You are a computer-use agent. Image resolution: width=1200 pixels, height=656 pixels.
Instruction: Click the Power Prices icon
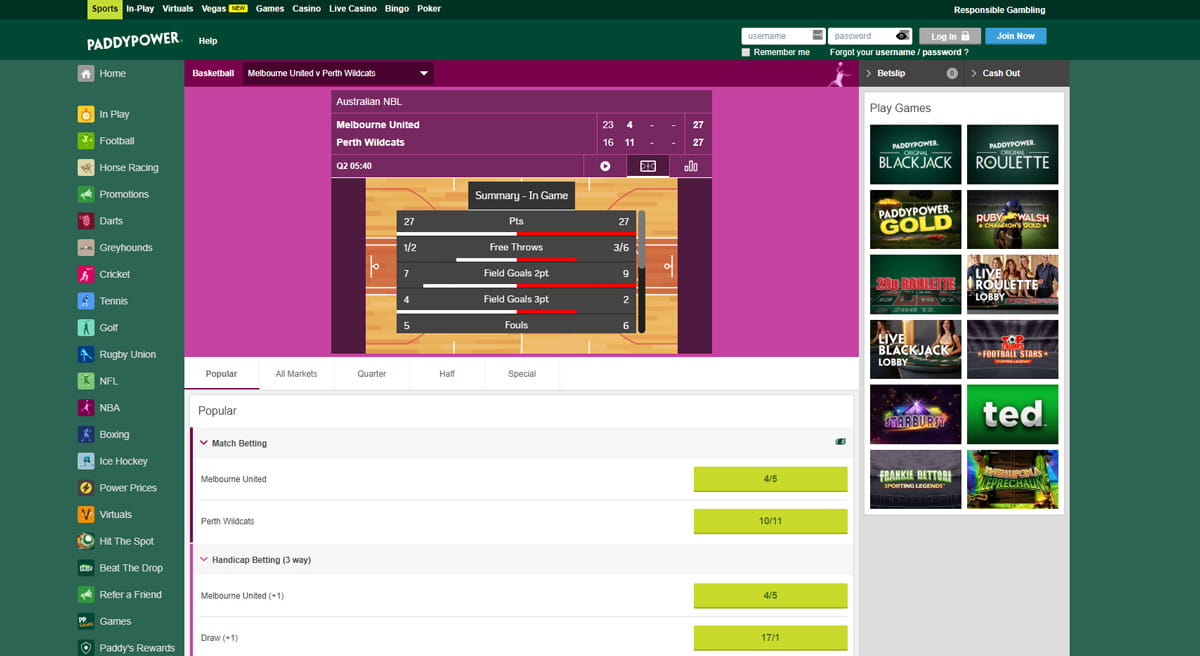pos(86,488)
